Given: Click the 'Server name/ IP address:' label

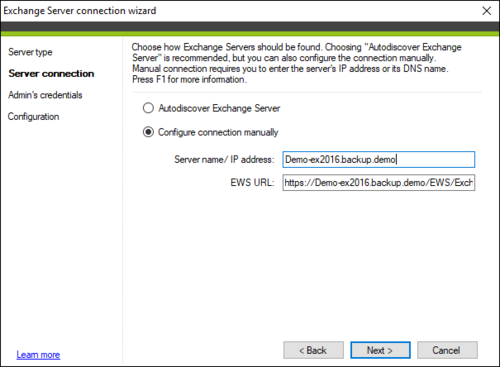Looking at the screenshot, I should (x=224, y=160).
